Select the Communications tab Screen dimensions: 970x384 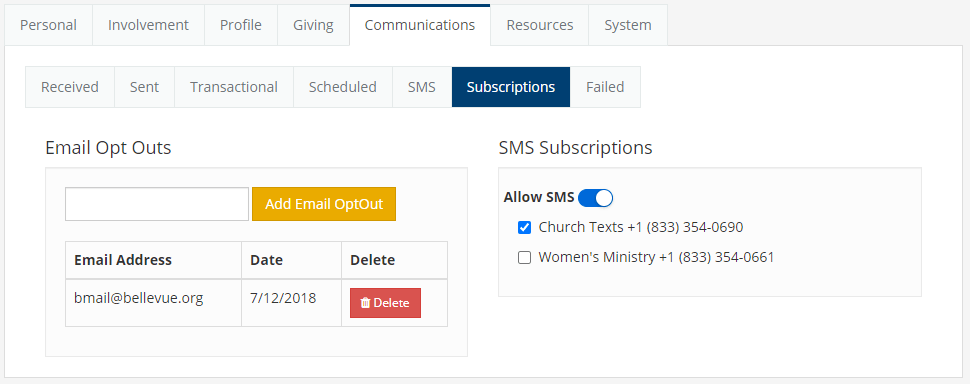(x=420, y=25)
